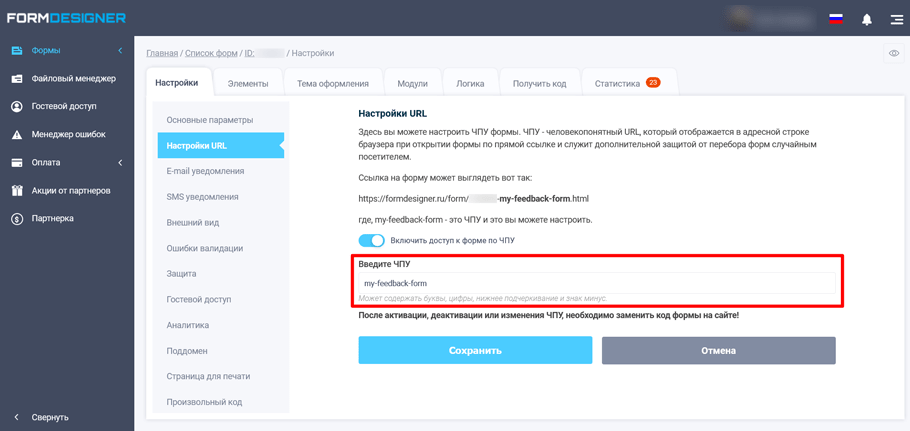Open Error manager in sidebar
This screenshot has width=910, height=431.
pyautogui.click(x=68, y=134)
